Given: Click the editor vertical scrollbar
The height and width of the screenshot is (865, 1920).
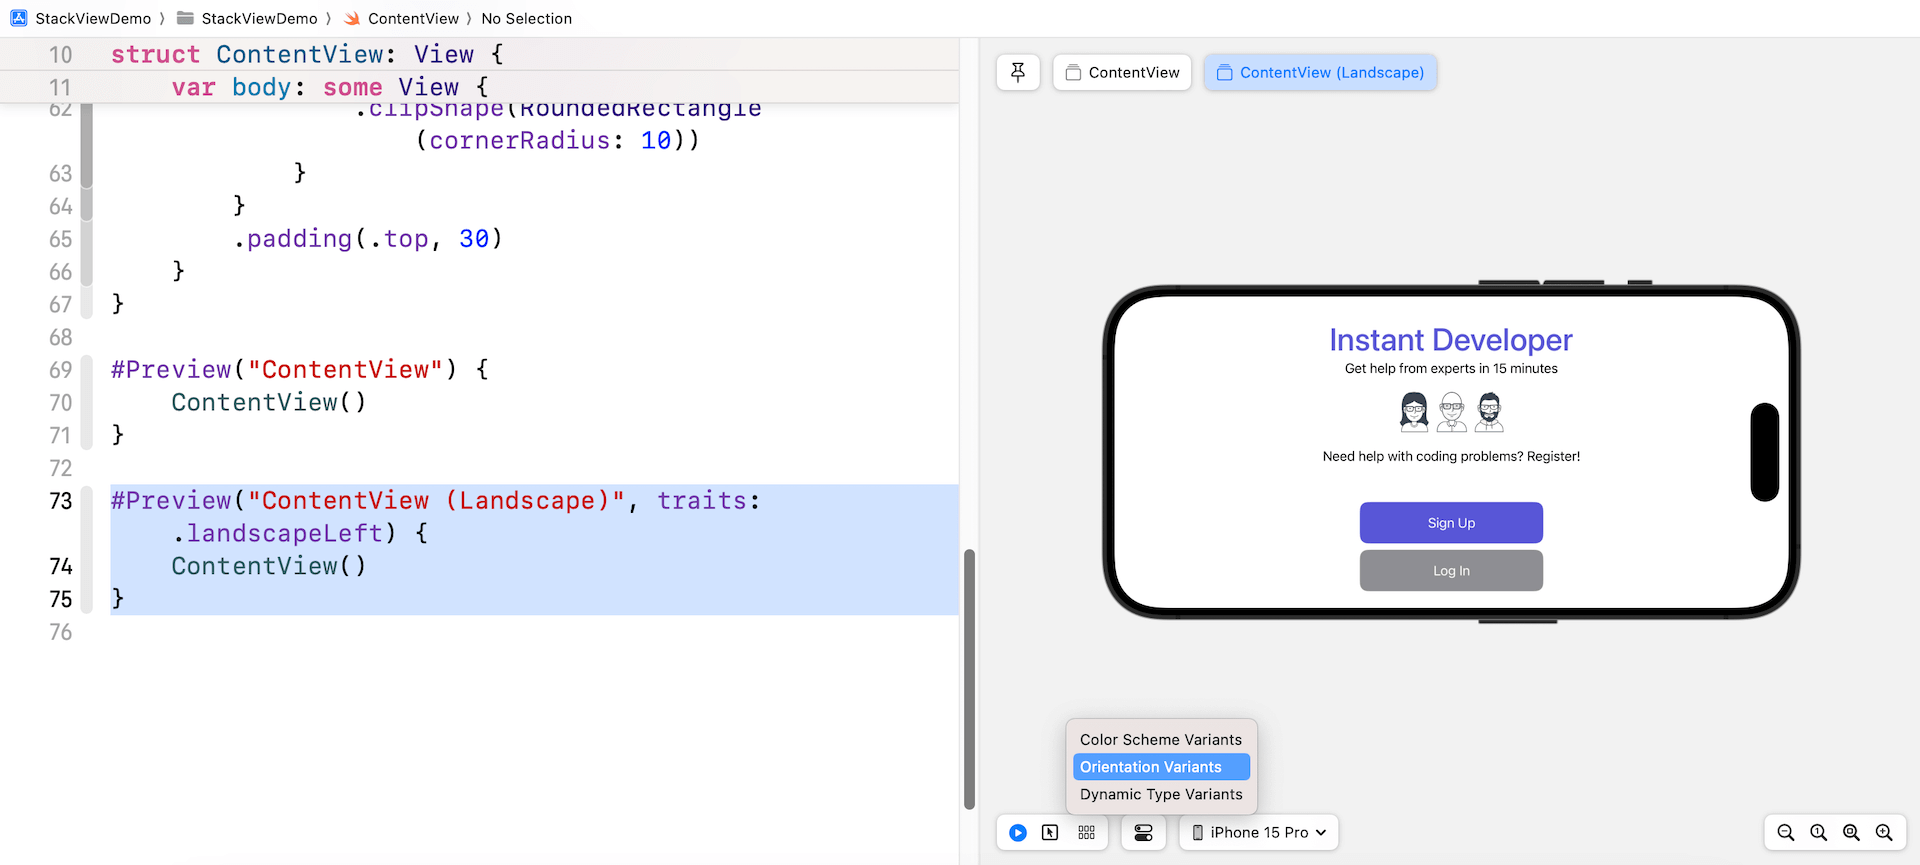Looking at the screenshot, I should click(x=969, y=678).
